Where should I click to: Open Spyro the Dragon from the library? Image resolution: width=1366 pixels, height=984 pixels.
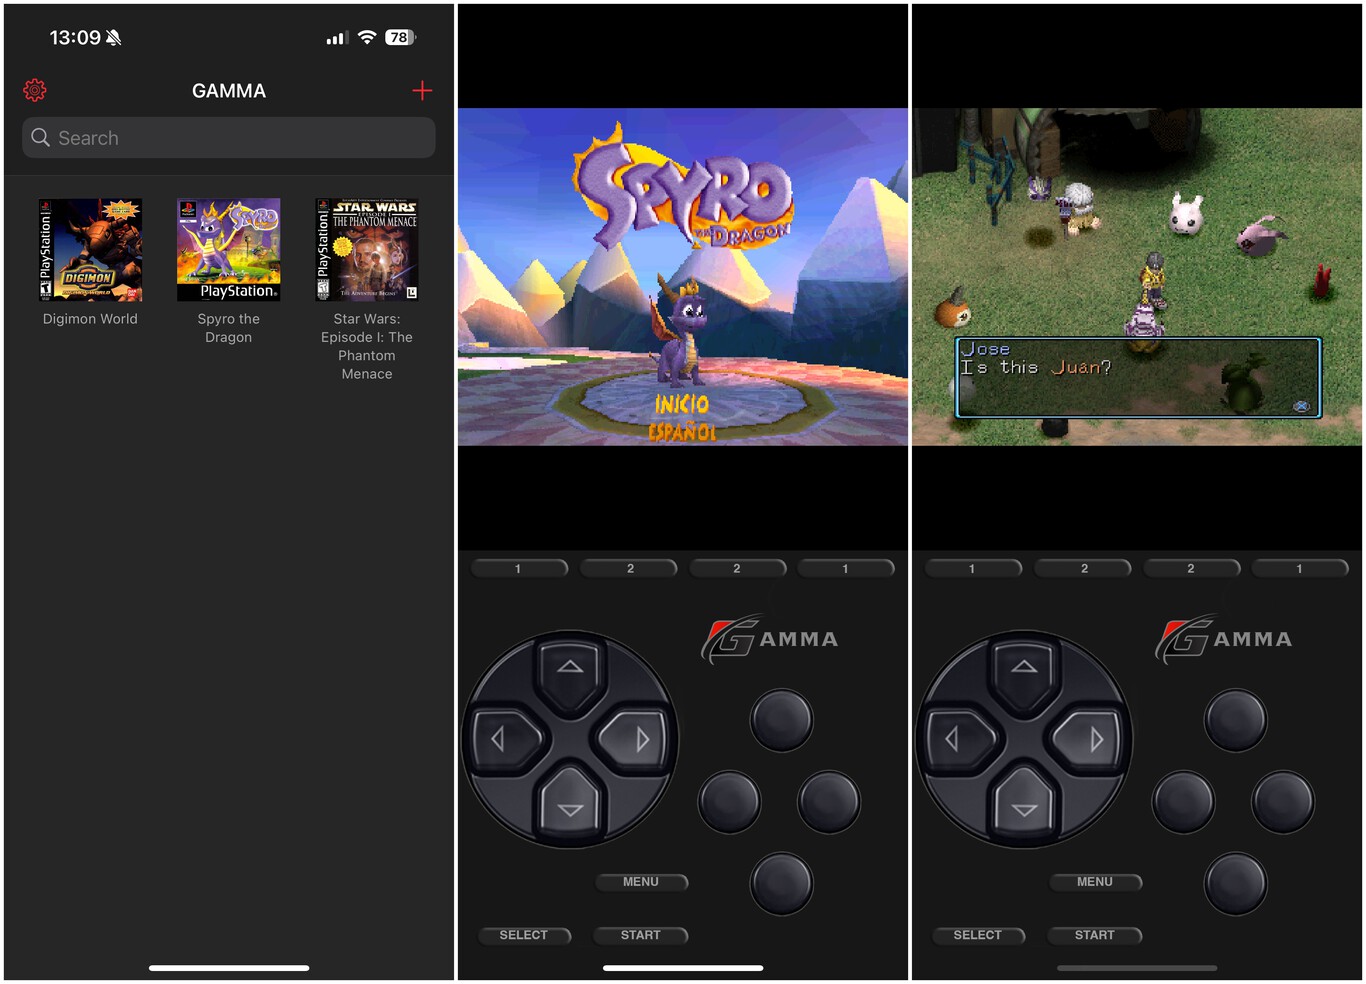pyautogui.click(x=228, y=248)
